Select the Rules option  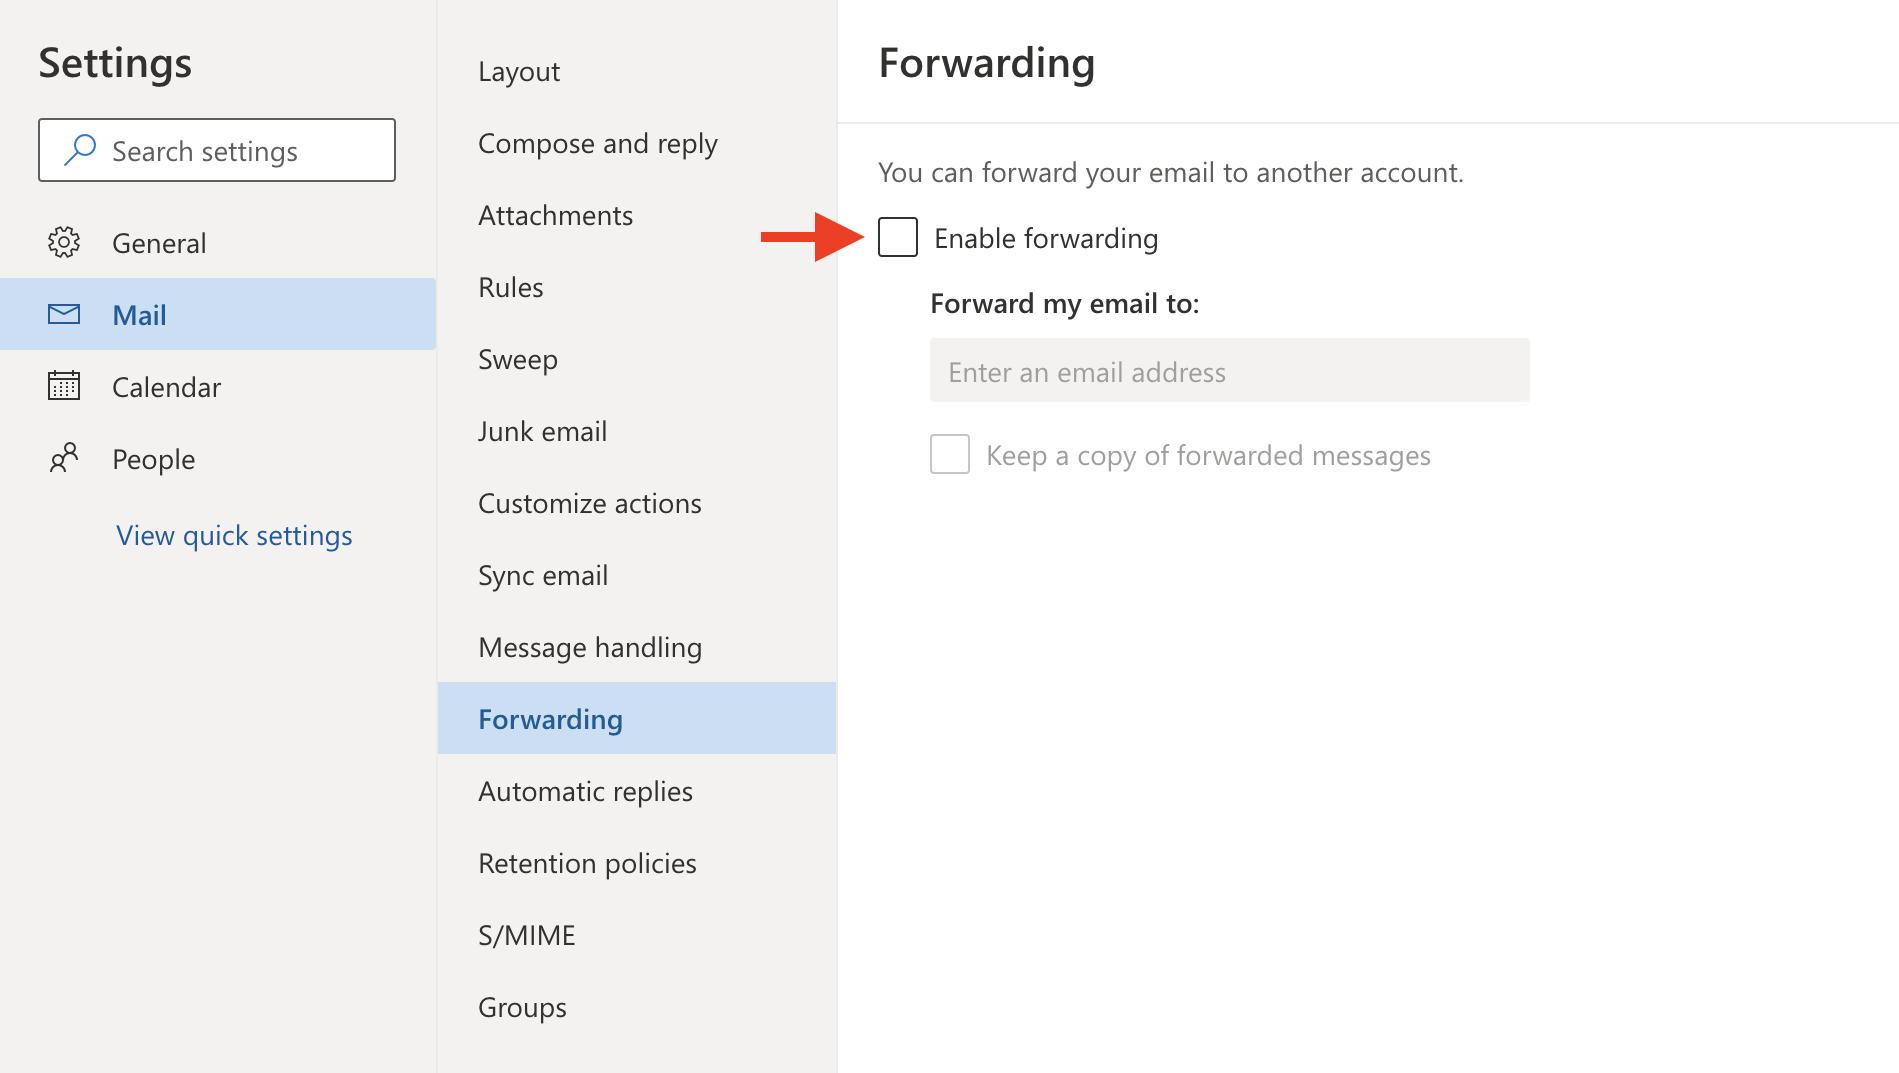(x=637, y=287)
